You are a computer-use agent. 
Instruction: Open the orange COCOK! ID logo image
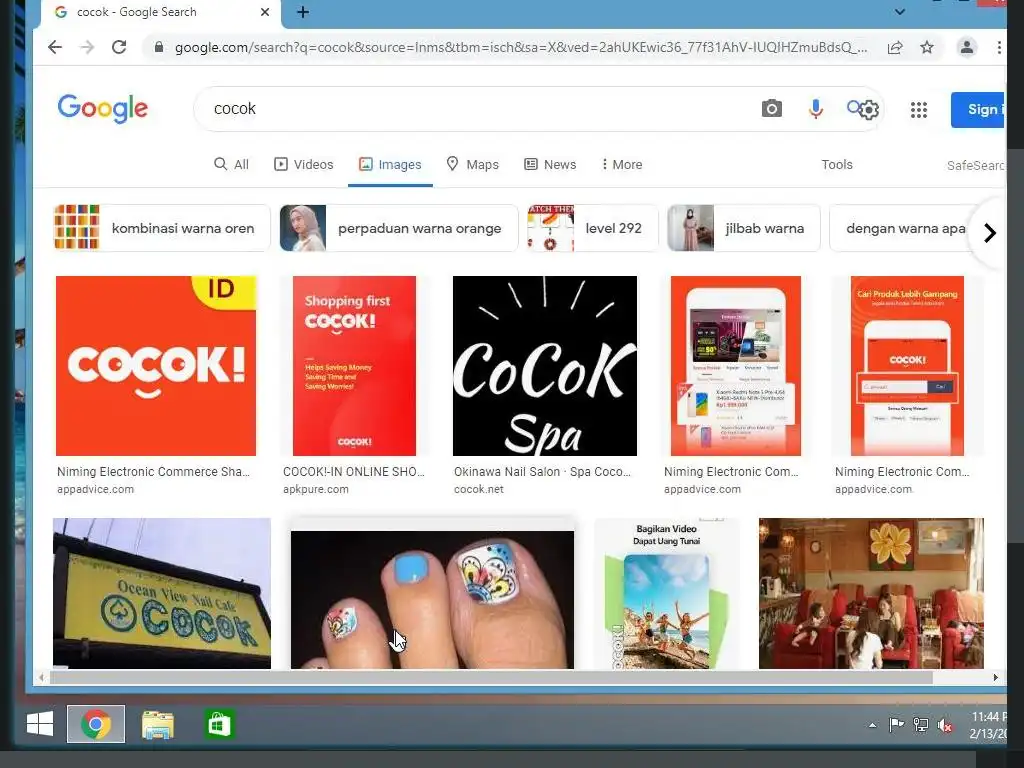[156, 366]
